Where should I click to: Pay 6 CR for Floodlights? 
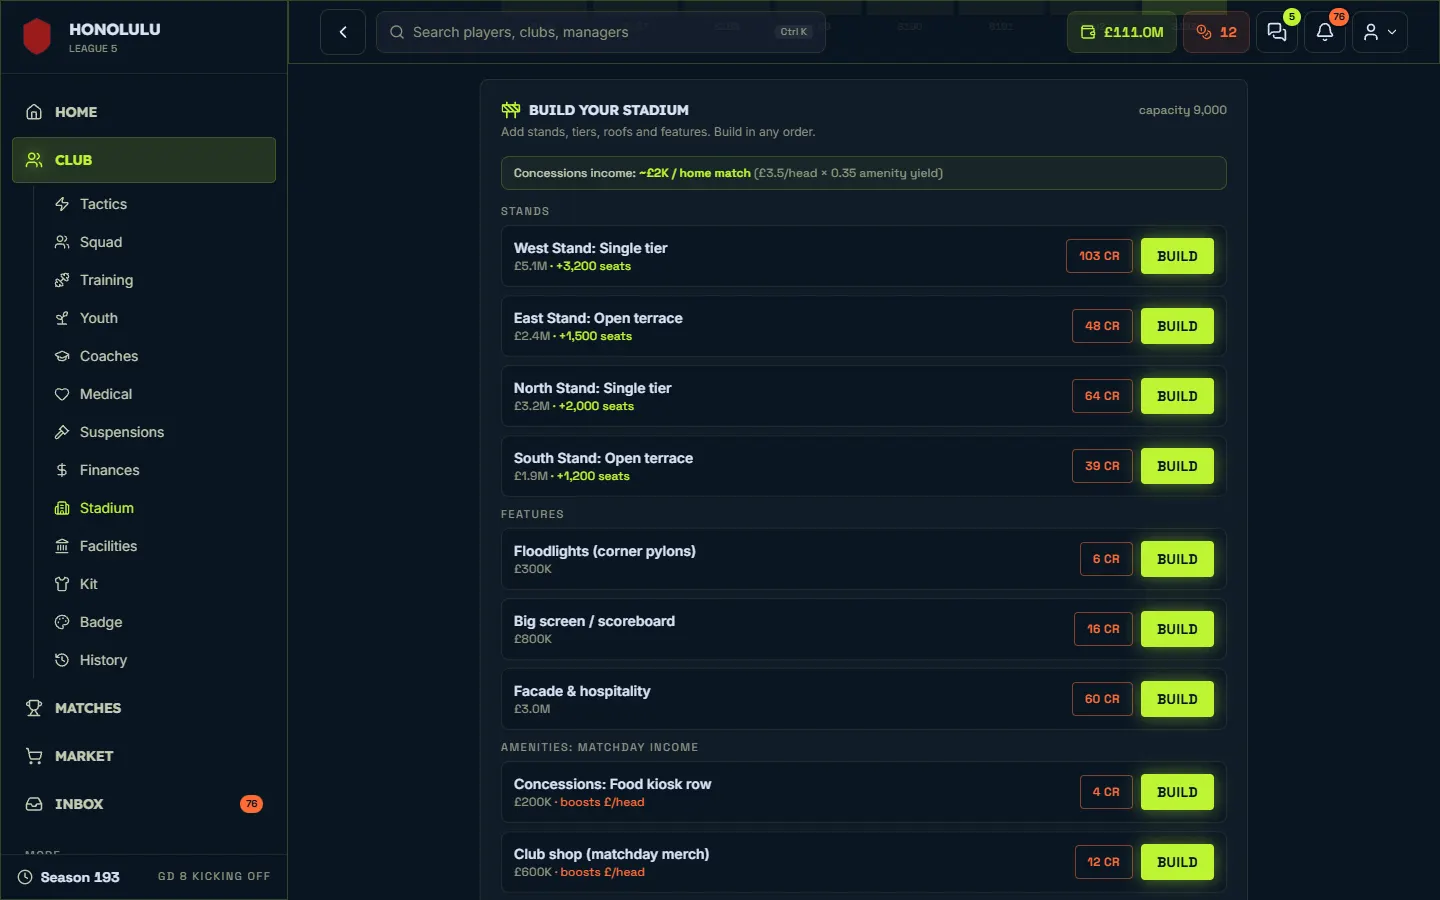(x=1106, y=559)
